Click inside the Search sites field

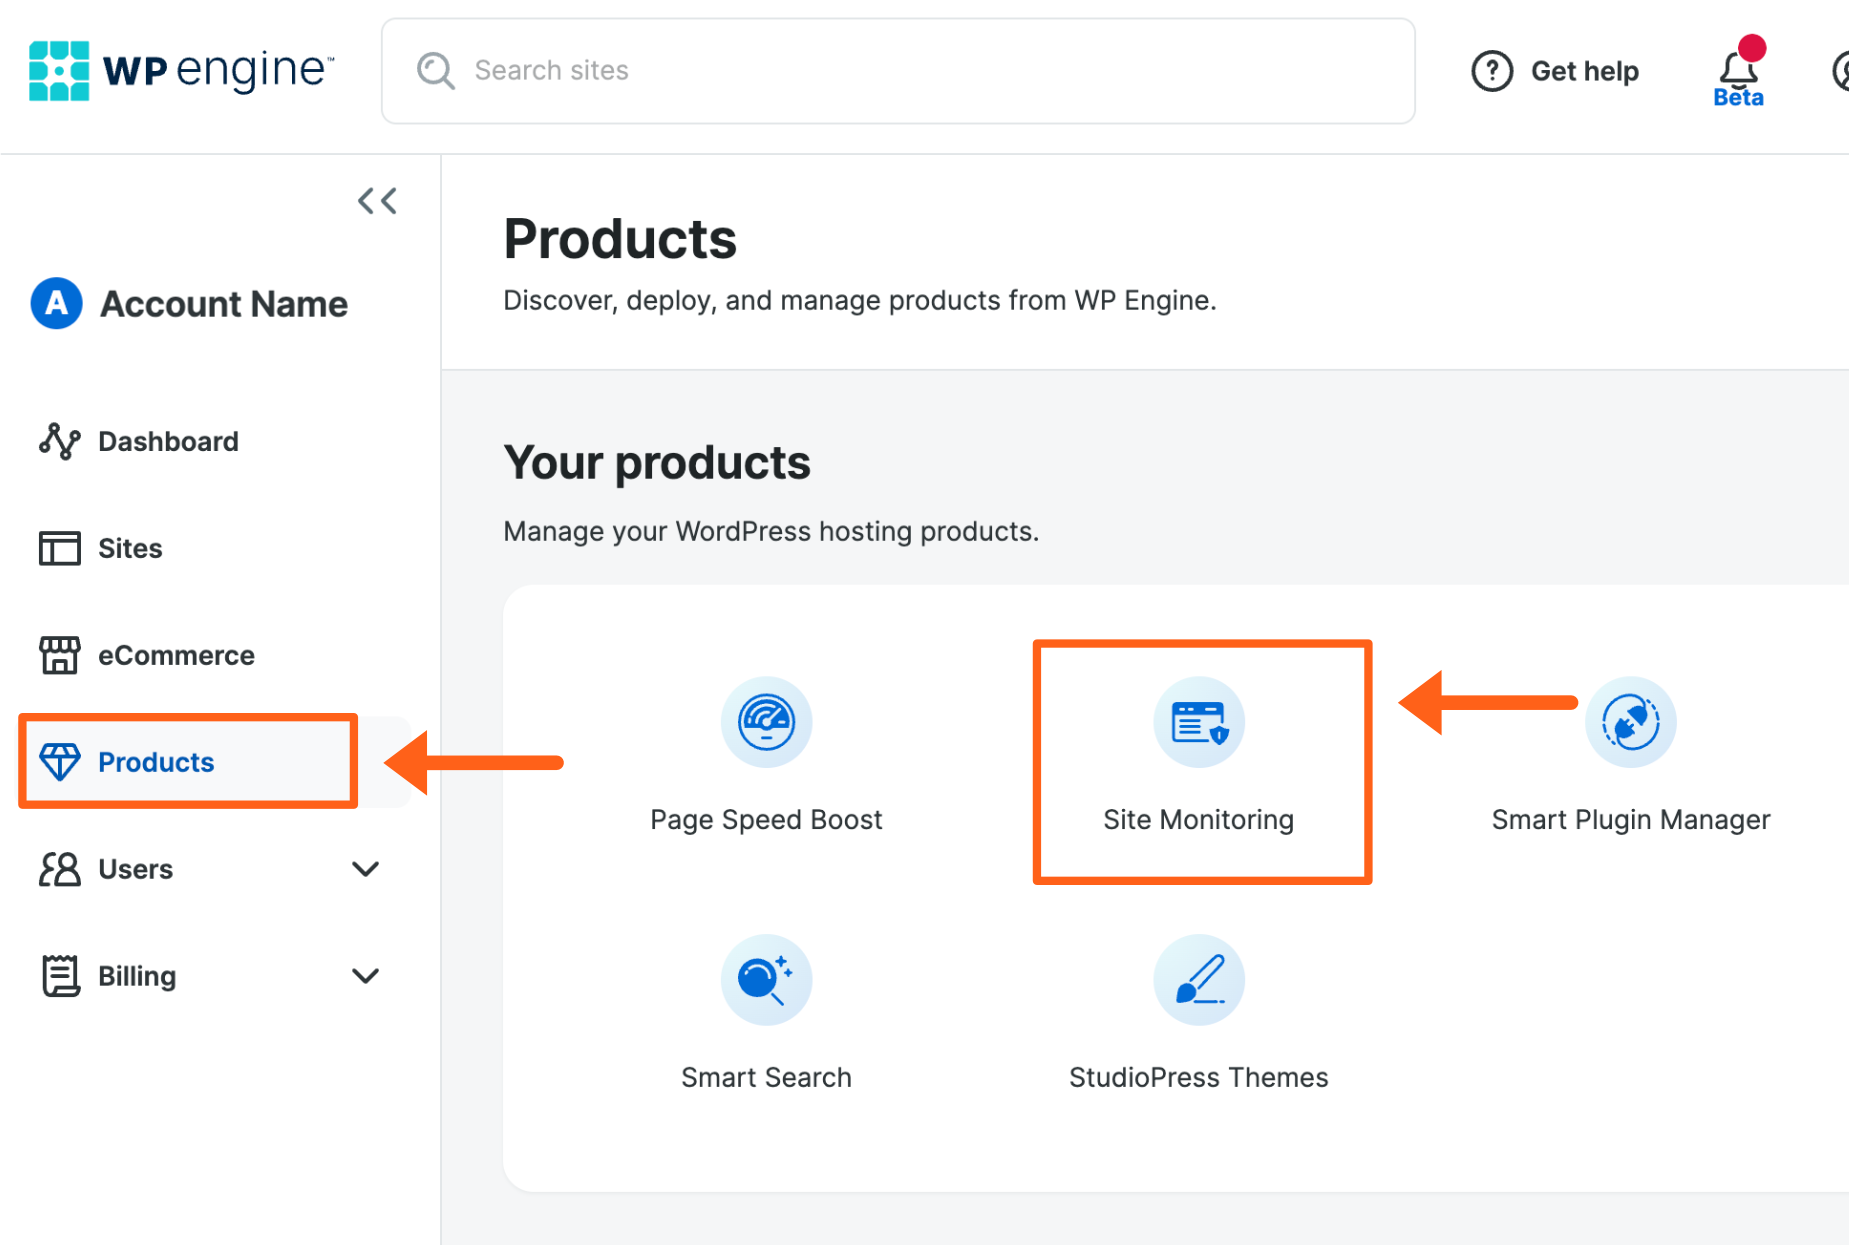click(x=700, y=70)
